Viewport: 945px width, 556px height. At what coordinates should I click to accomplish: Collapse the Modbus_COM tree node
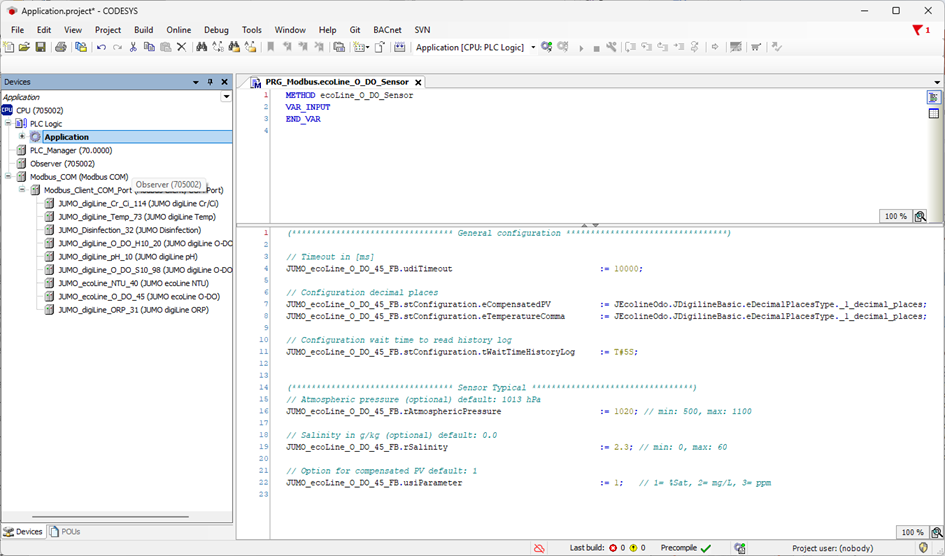pyautogui.click(x=8, y=176)
